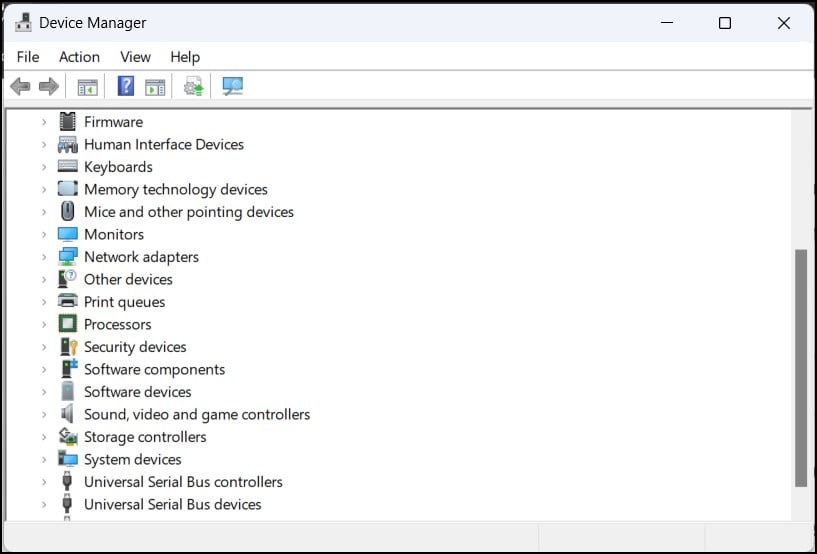Maximize the Device Manager window

(725, 23)
